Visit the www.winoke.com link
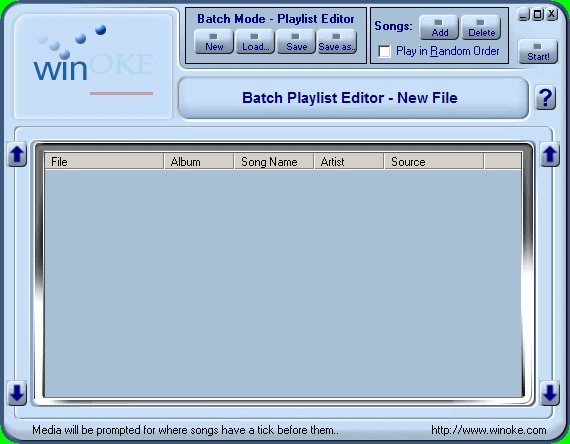The image size is (570, 444). (x=489, y=430)
